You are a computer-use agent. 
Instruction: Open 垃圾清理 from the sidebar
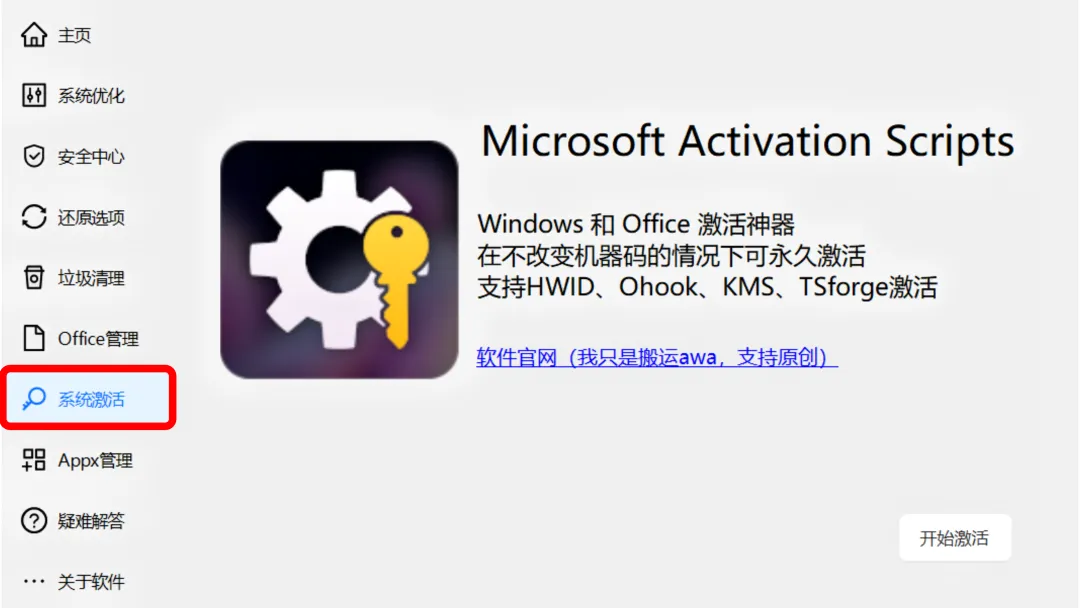pos(91,278)
